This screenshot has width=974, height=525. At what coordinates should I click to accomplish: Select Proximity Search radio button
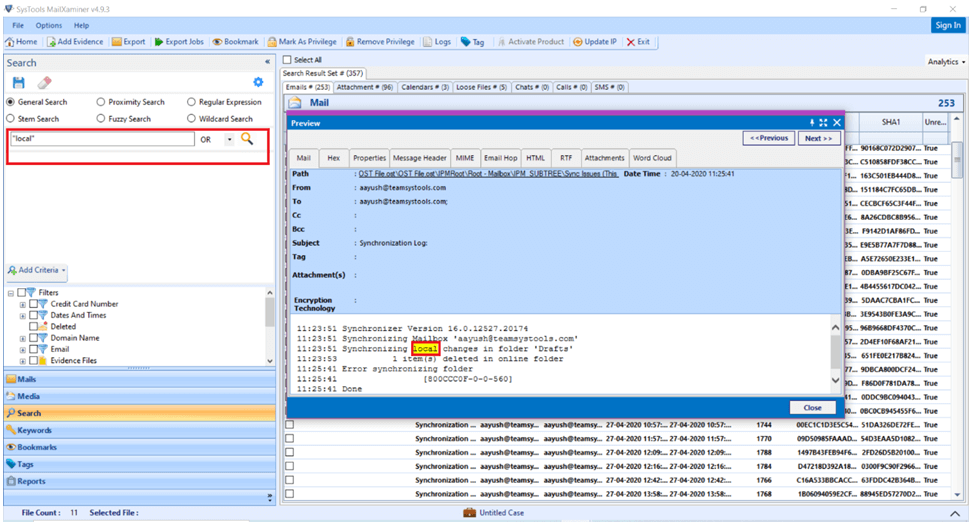point(101,102)
